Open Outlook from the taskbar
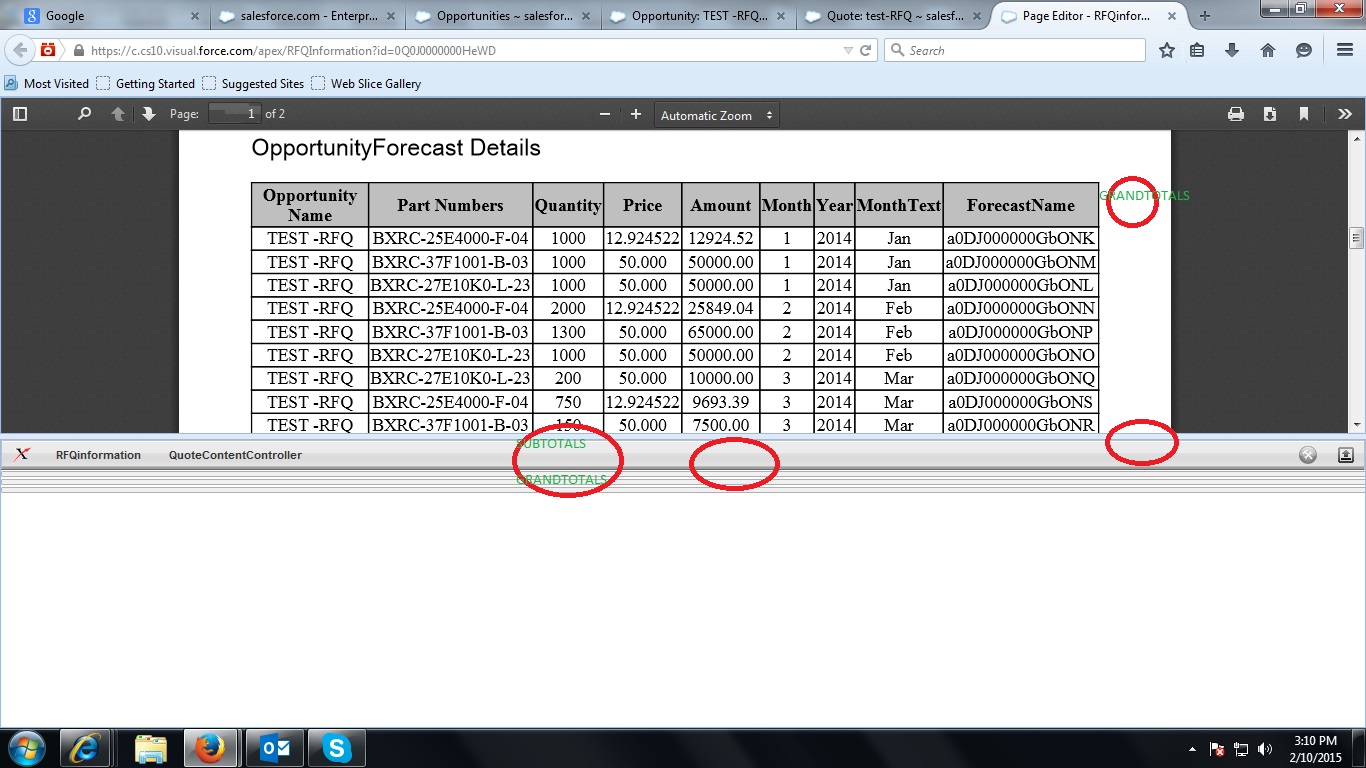This screenshot has width=1366, height=768. point(273,748)
